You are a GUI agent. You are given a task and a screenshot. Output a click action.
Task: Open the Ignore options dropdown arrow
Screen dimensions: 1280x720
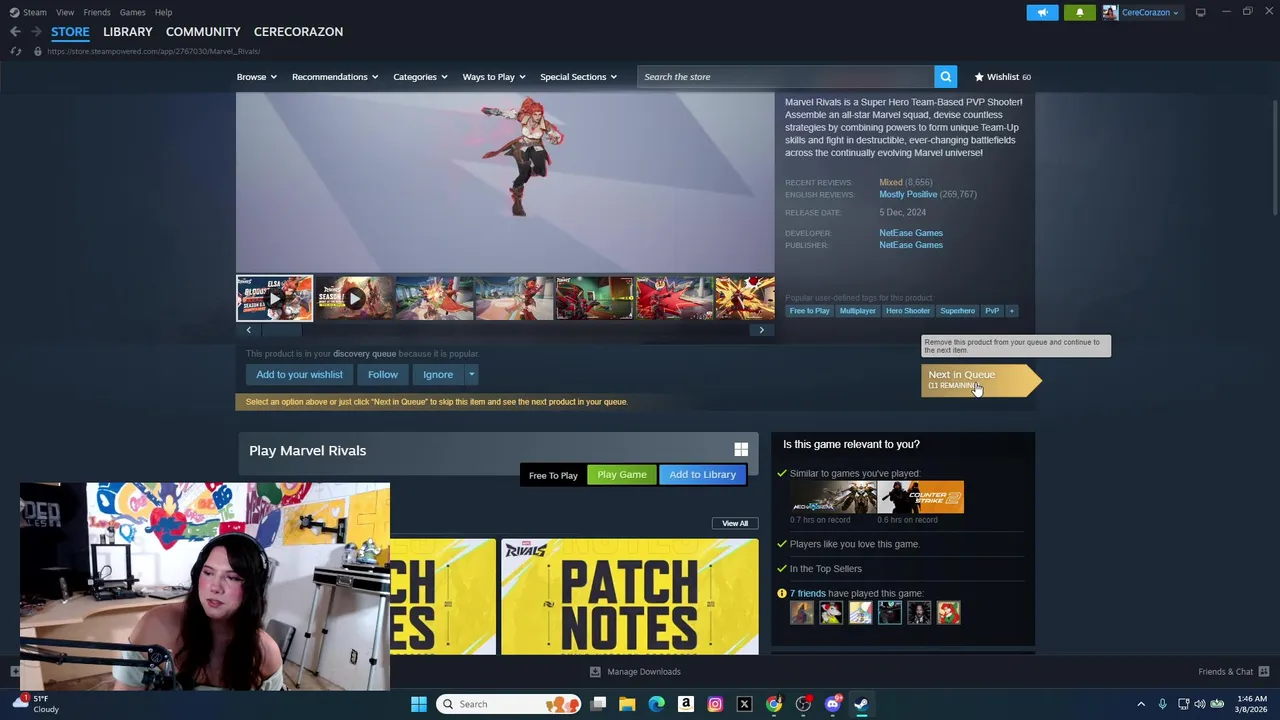(x=471, y=375)
